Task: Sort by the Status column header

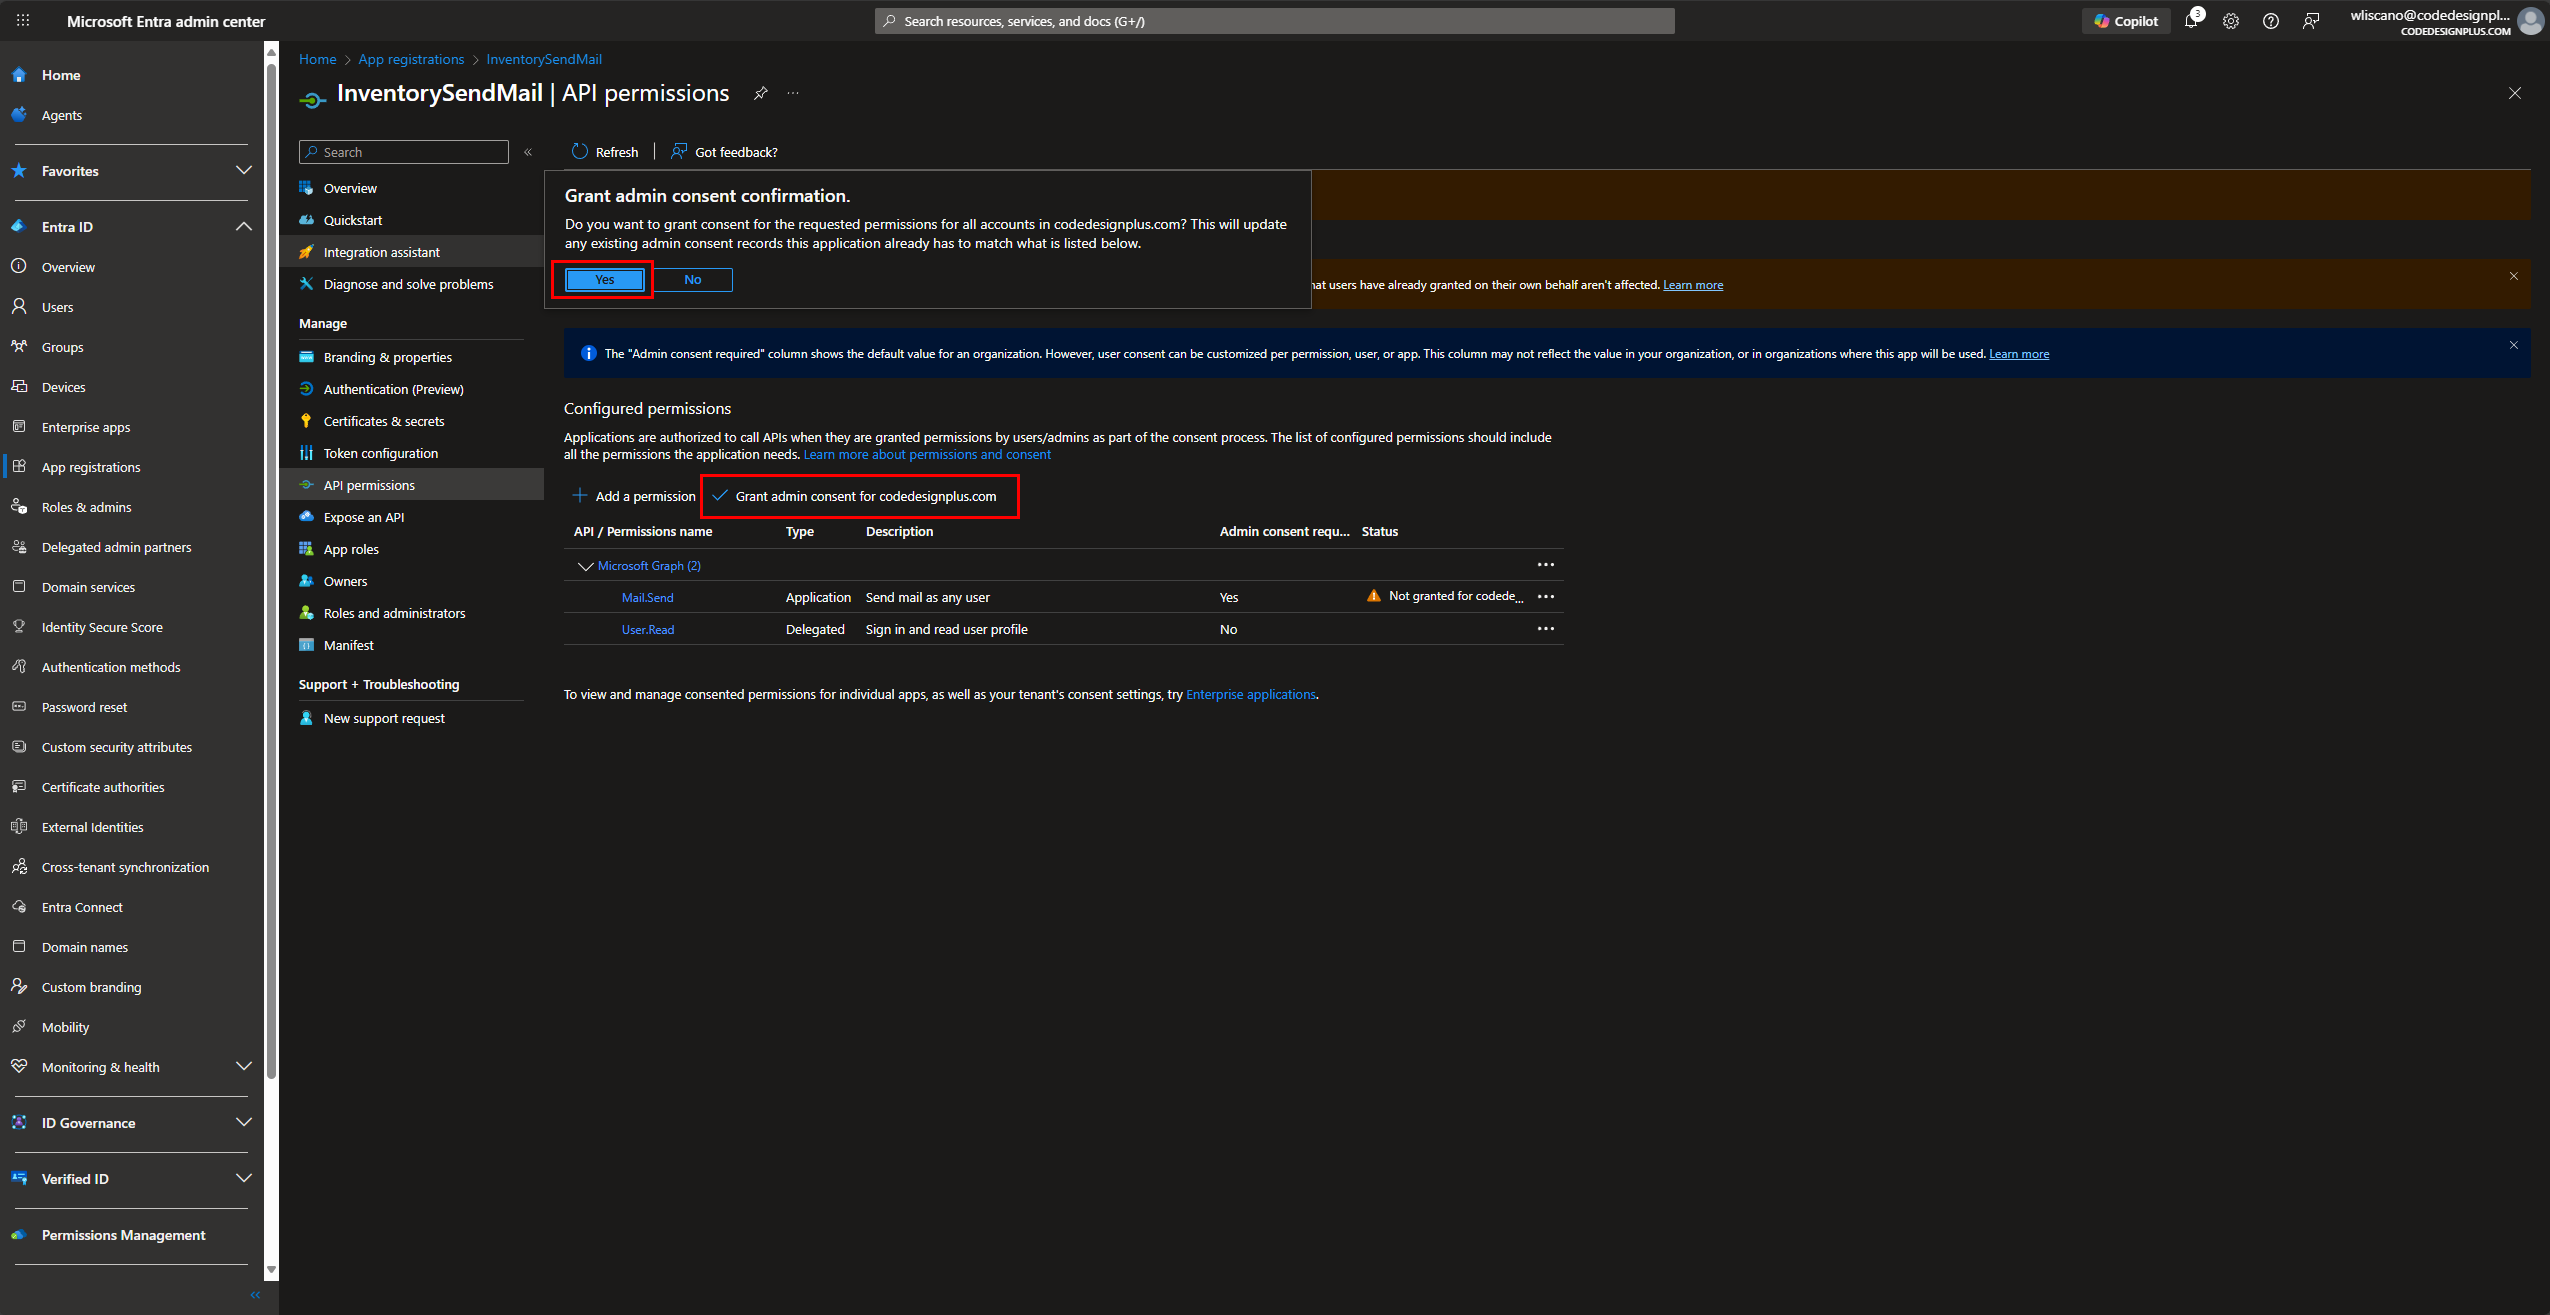Action: 1379,532
